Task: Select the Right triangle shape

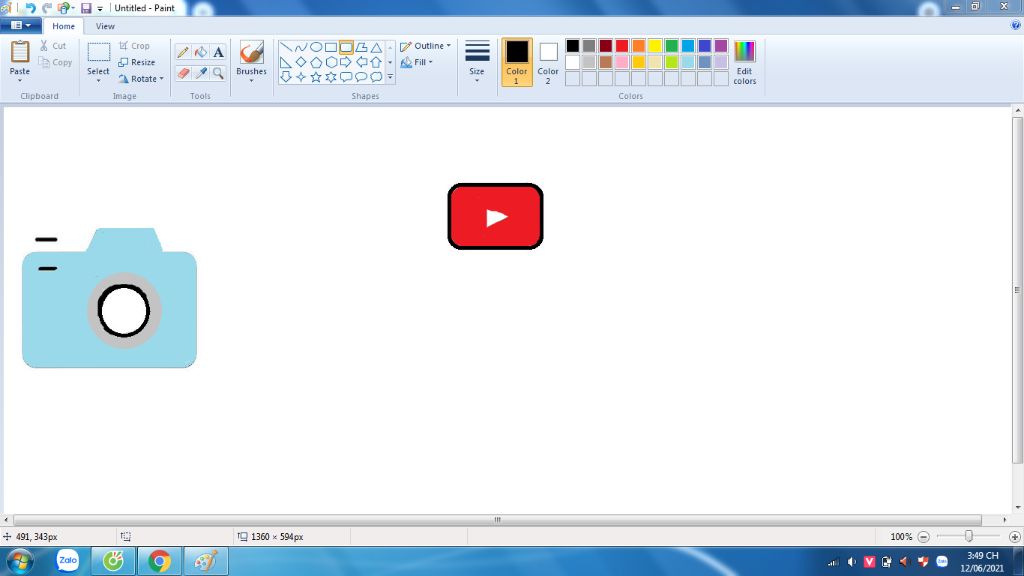Action: click(286, 62)
